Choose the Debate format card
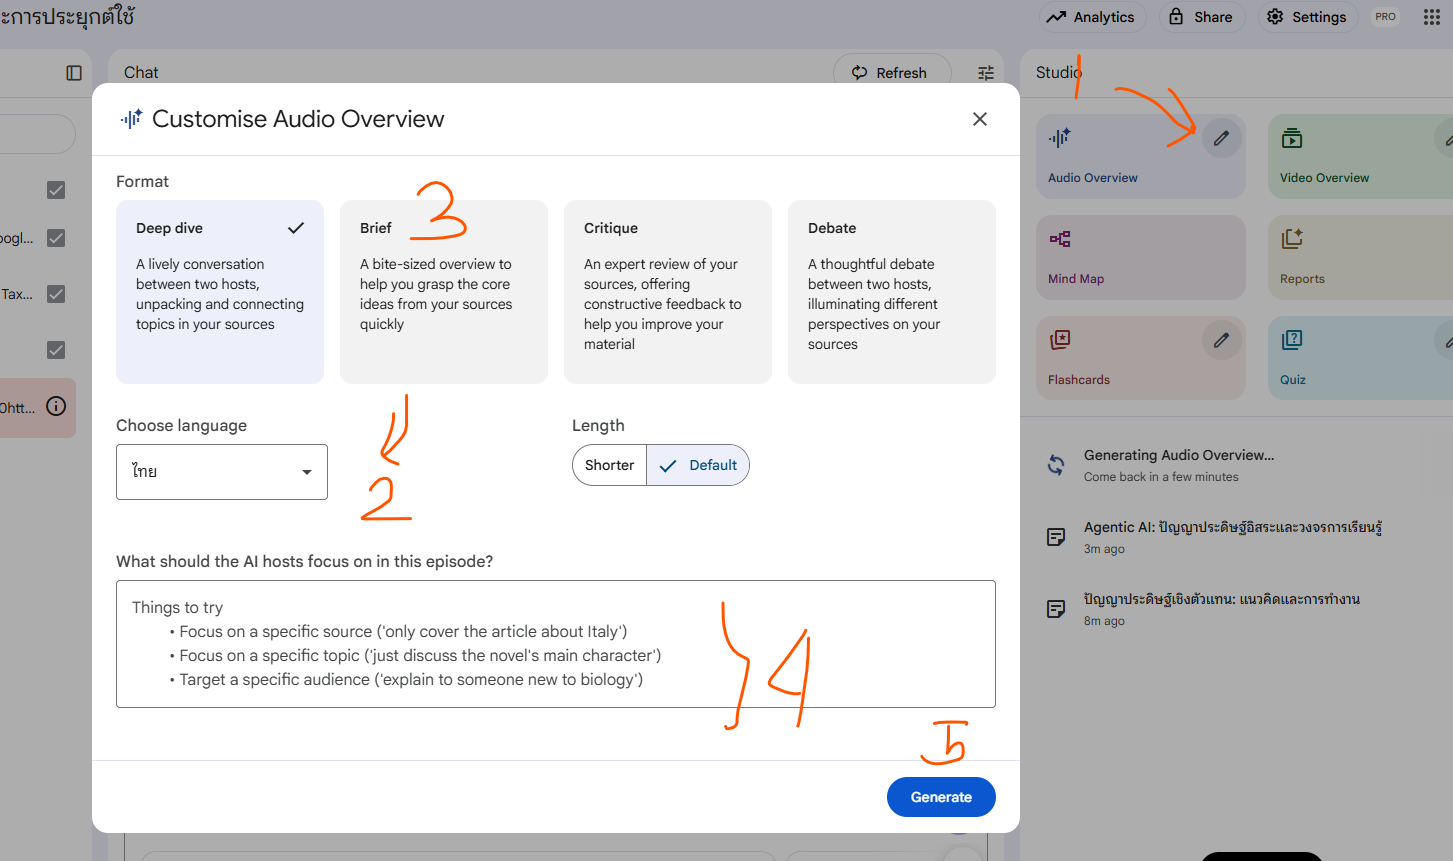This screenshot has width=1453, height=861. pos(891,291)
